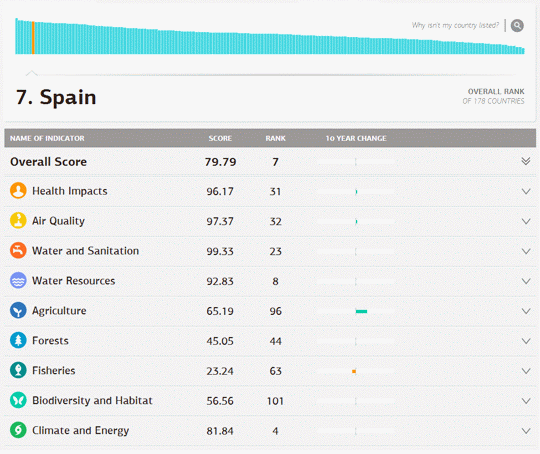Click the Air Quality 10-year change bar
The width and height of the screenshot is (540, 454).
point(356,221)
